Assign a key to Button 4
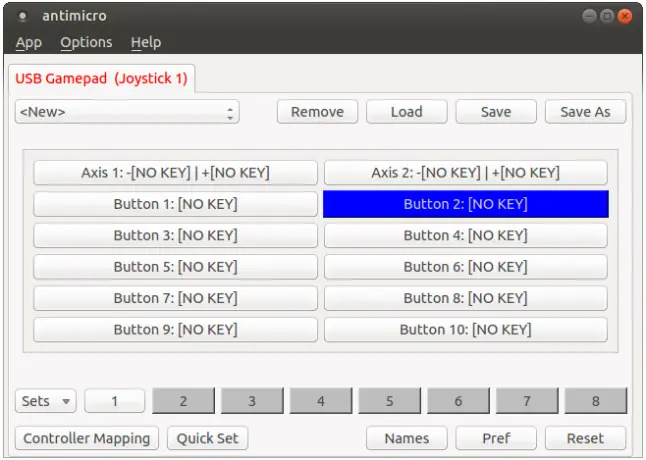Viewport: 646px width, 460px height. pyautogui.click(x=466, y=235)
